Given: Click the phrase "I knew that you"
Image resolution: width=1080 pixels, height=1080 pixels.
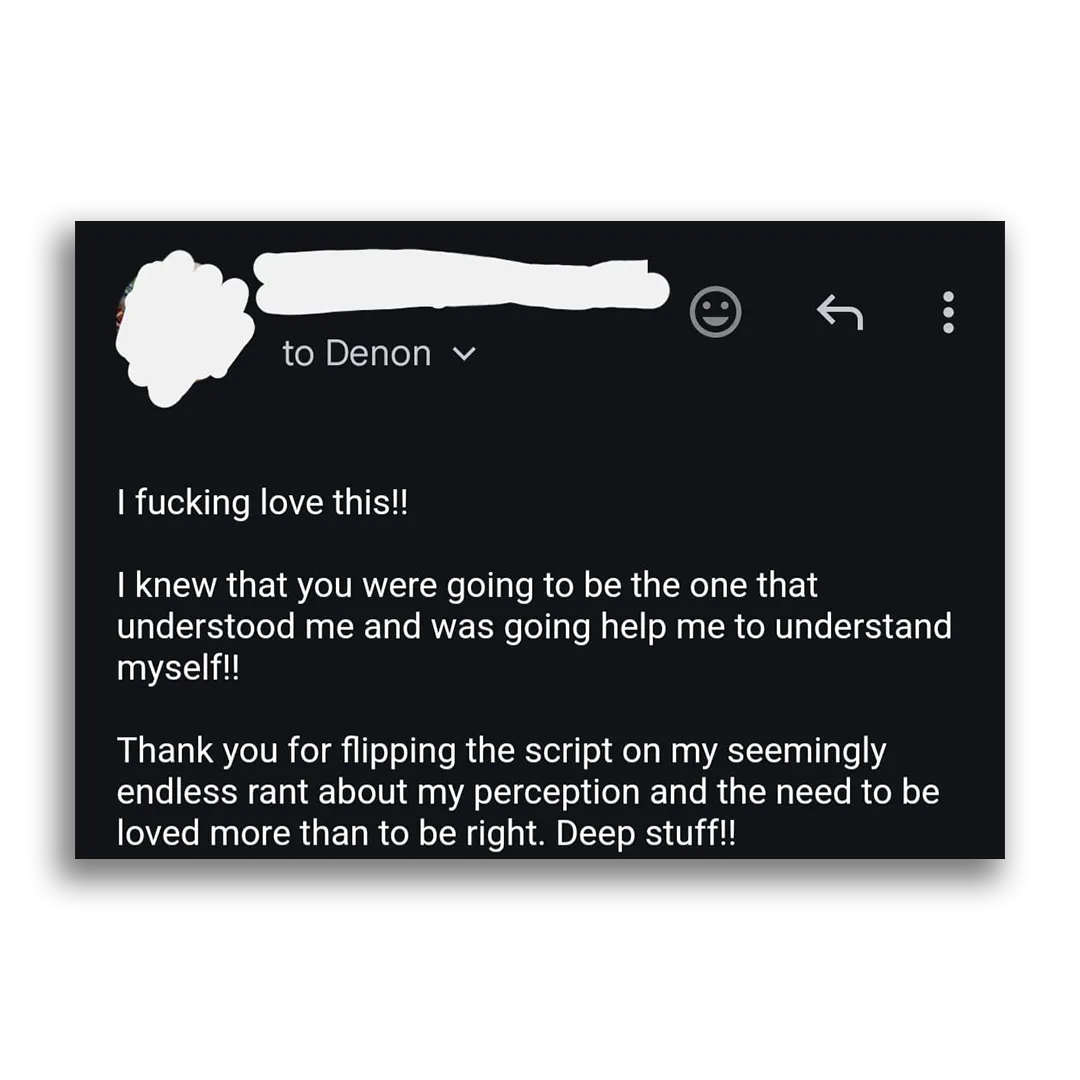Looking at the screenshot, I should coord(235,585).
